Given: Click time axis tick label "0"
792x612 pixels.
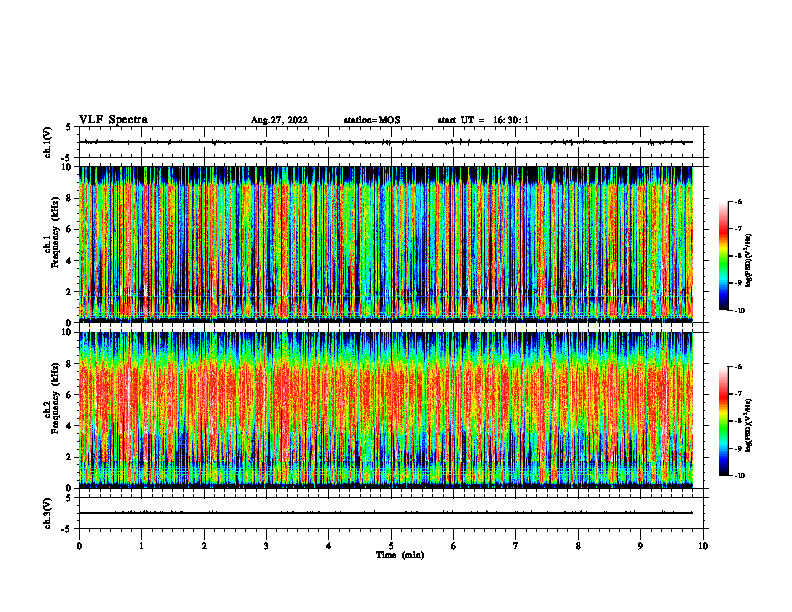Looking at the screenshot, I should (x=79, y=546).
